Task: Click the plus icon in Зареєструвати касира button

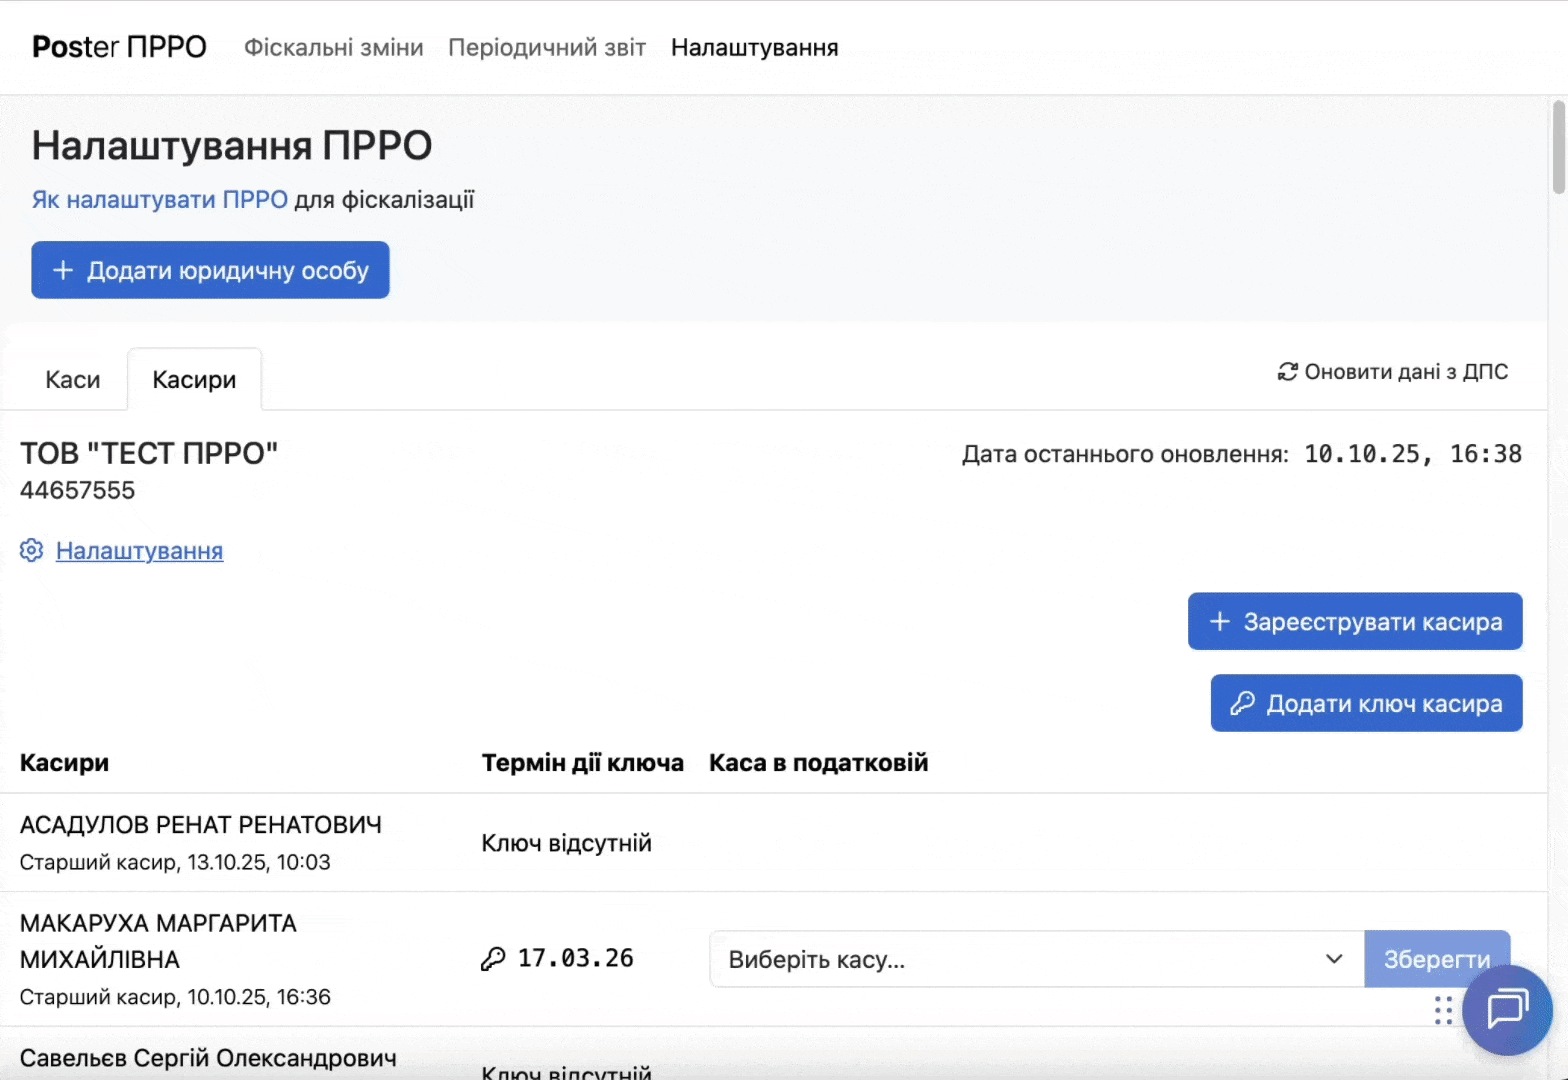Action: point(1220,622)
